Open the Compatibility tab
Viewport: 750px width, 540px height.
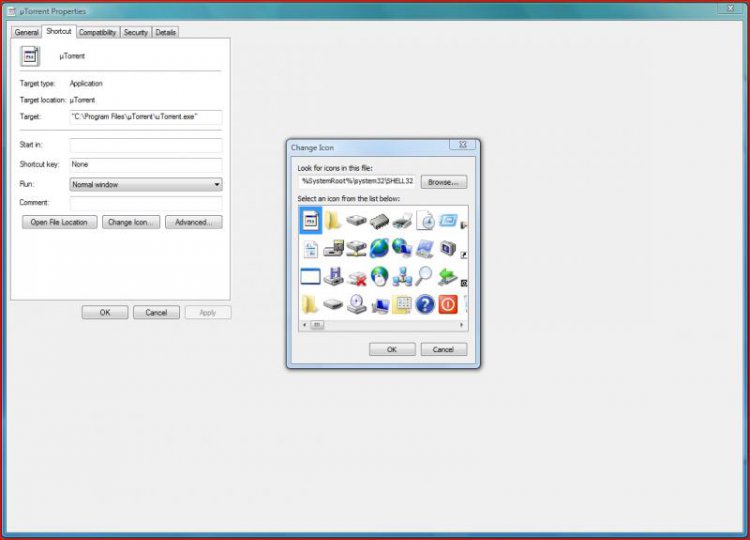(97, 32)
